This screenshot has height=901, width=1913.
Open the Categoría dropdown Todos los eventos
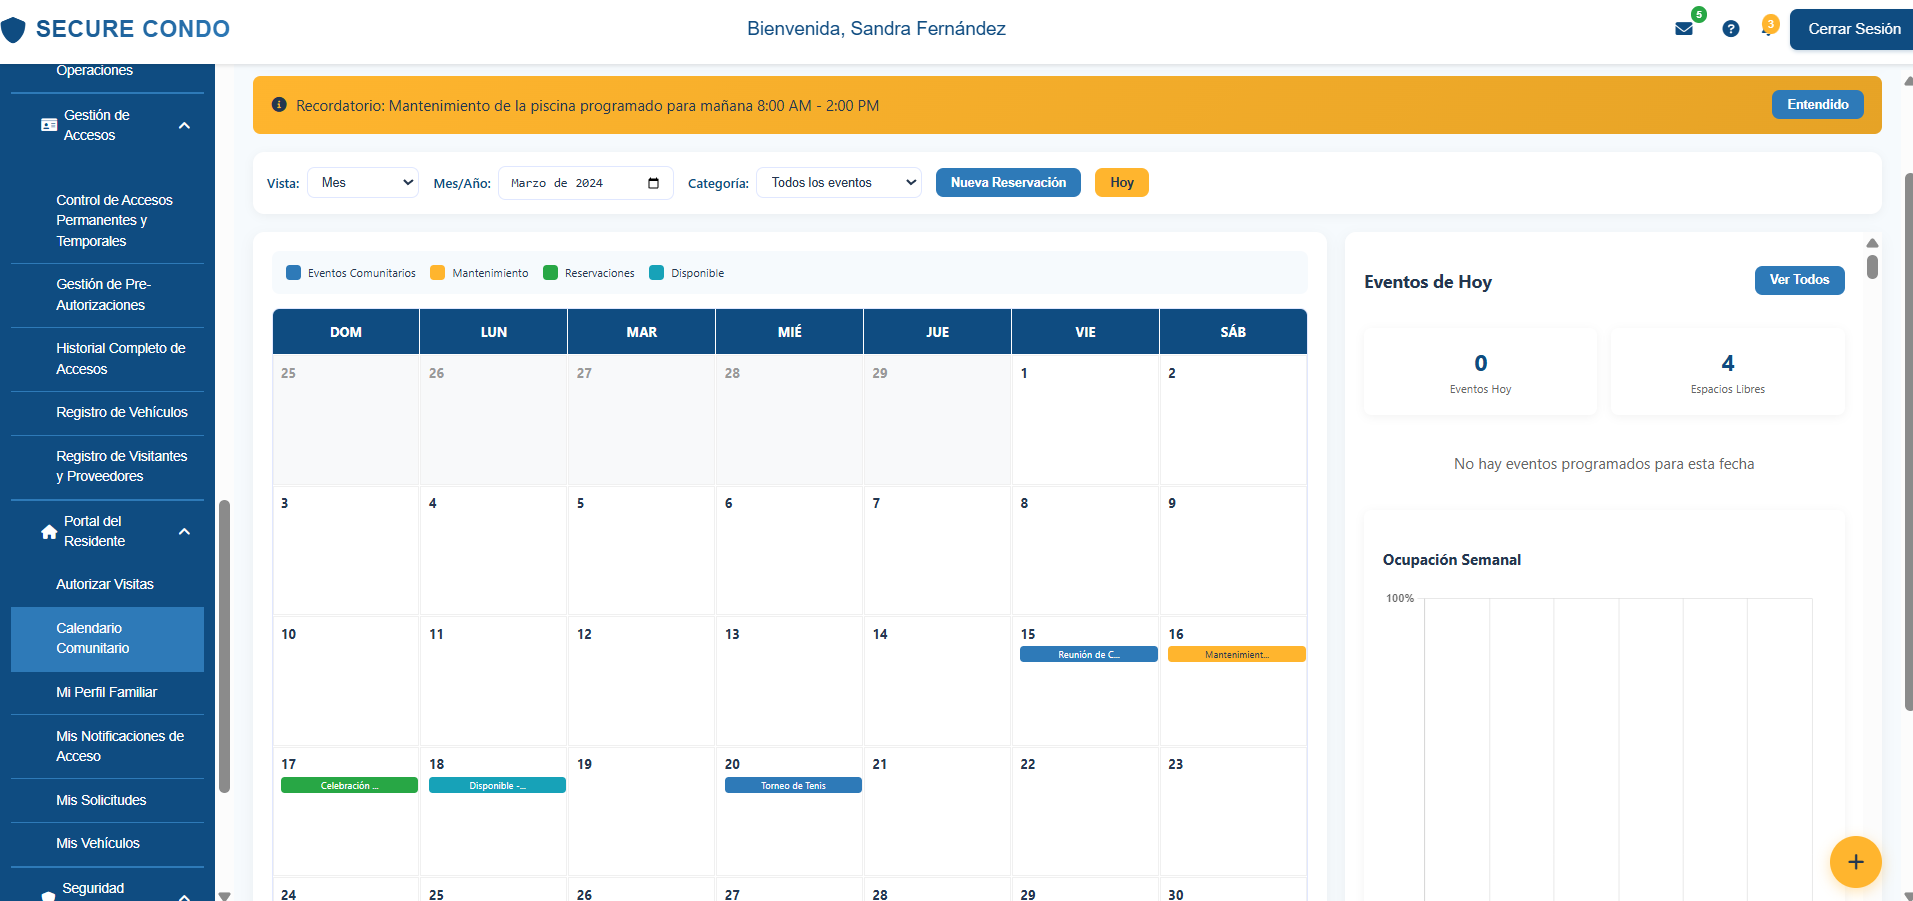coord(839,183)
